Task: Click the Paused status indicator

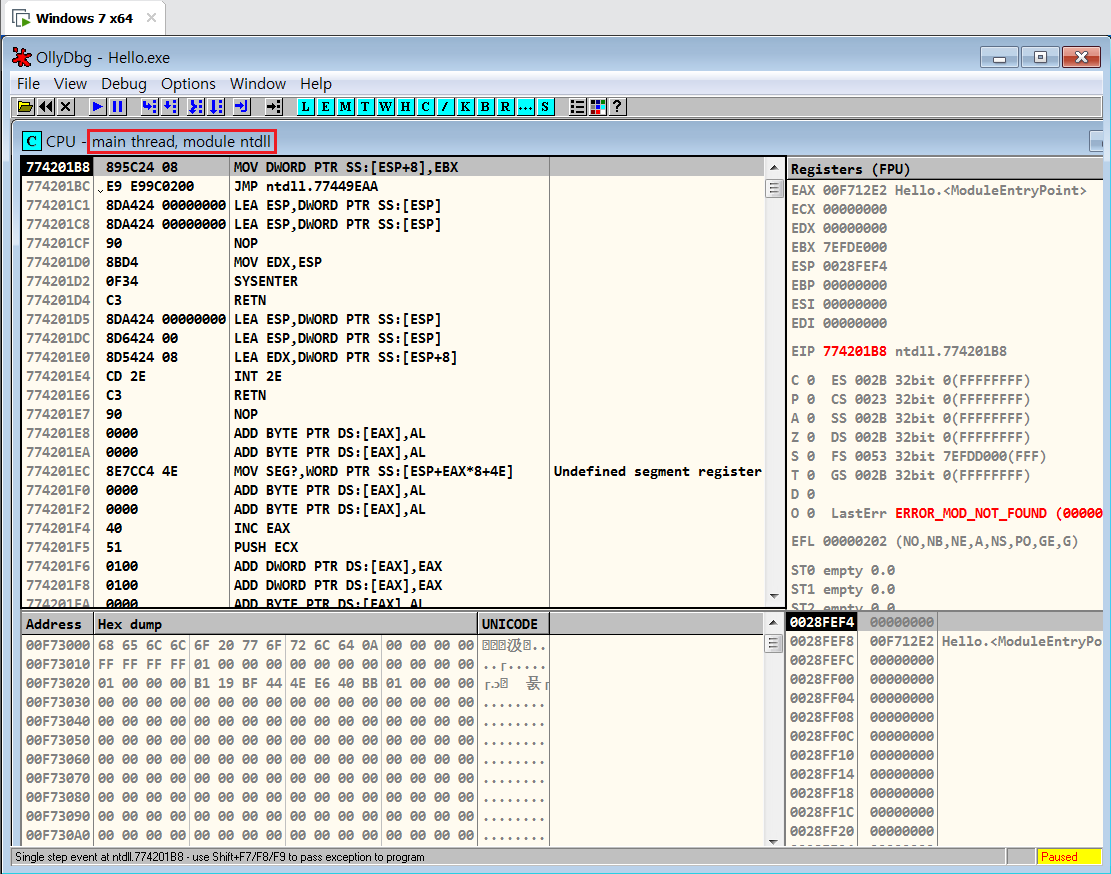Action: (1068, 856)
